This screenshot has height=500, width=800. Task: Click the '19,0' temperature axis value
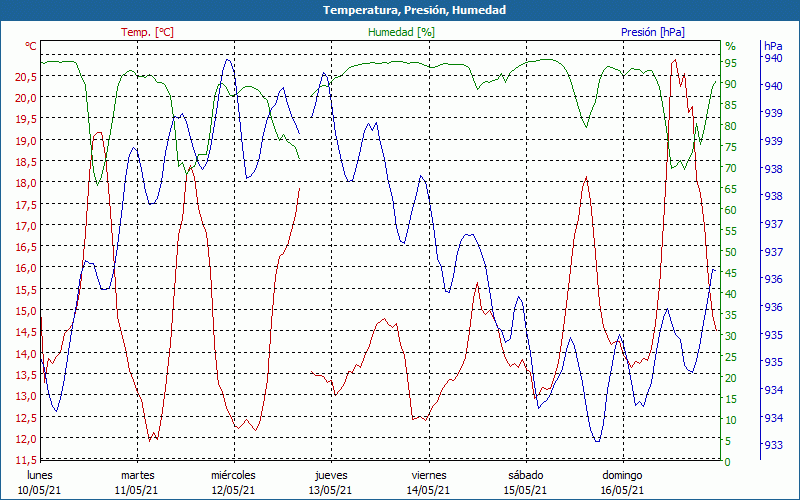coord(26,141)
